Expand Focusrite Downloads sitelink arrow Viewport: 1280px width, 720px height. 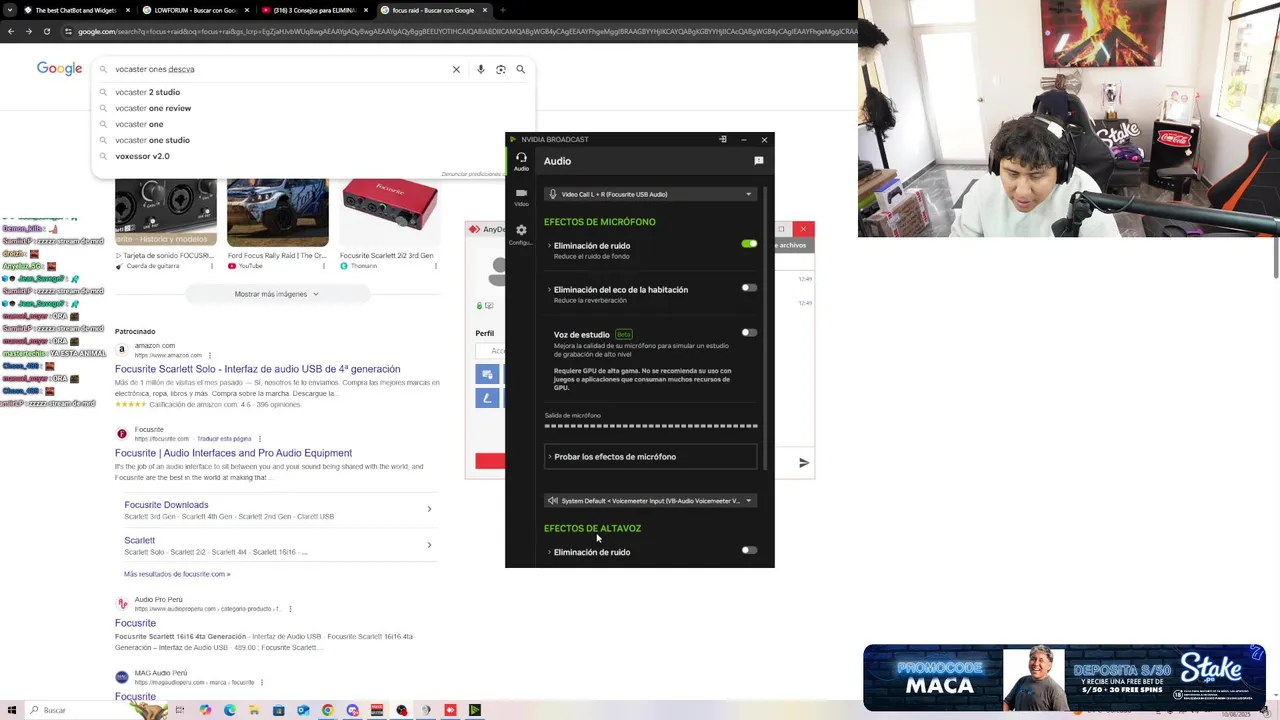click(x=429, y=509)
